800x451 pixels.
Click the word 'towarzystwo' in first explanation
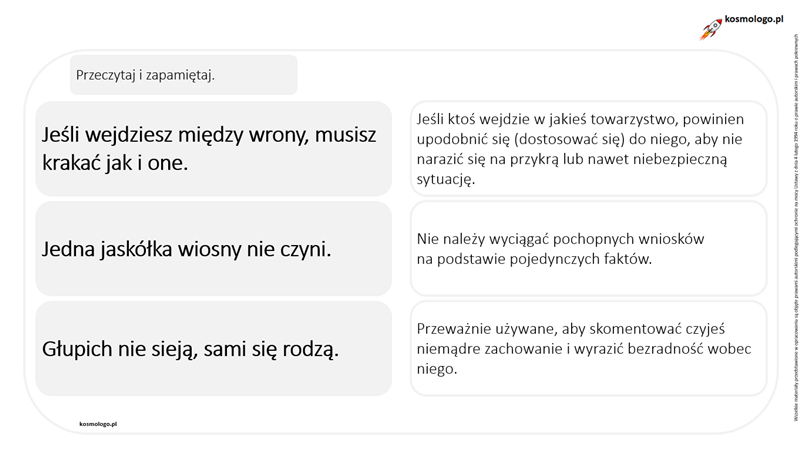(629, 119)
